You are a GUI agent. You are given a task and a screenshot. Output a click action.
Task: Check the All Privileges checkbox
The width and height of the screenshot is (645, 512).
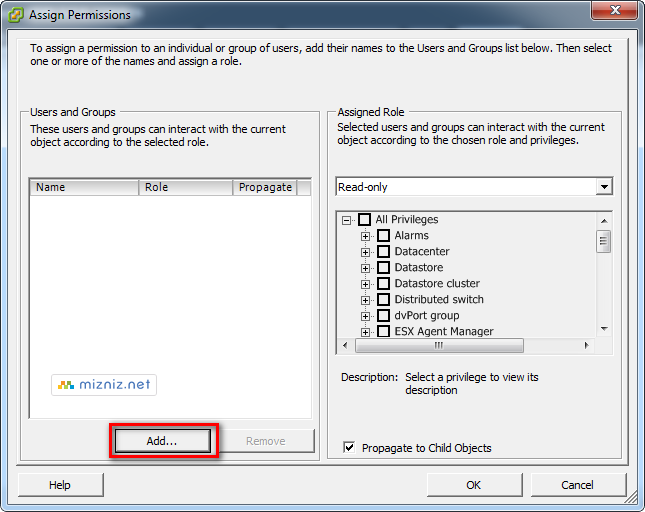click(364, 219)
